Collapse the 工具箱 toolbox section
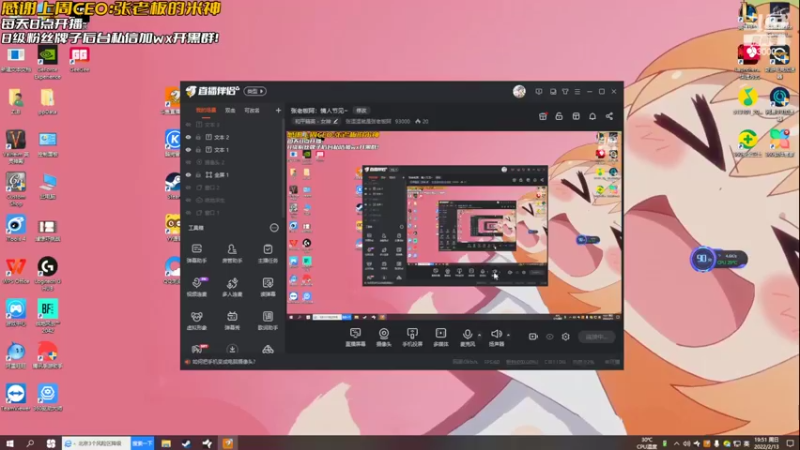 click(x=274, y=228)
